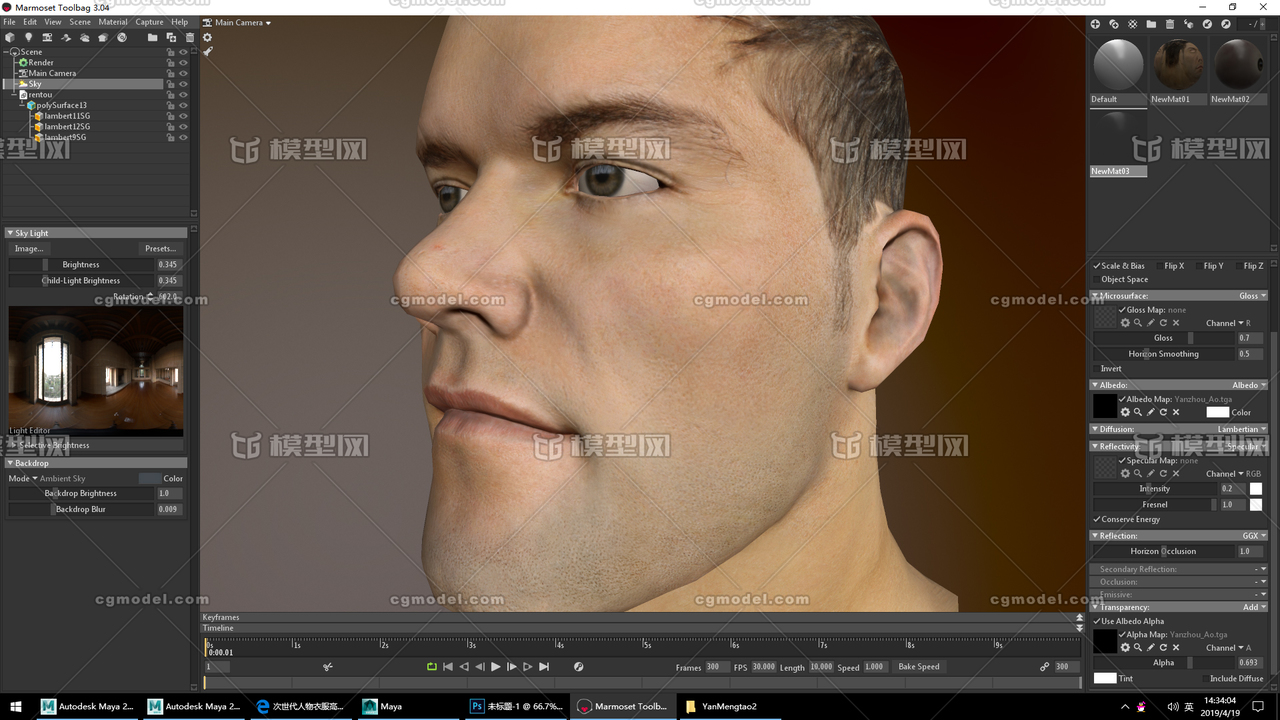Image resolution: width=1280 pixels, height=720 pixels.
Task: Enable the Object Space checkbox
Action: [1096, 279]
